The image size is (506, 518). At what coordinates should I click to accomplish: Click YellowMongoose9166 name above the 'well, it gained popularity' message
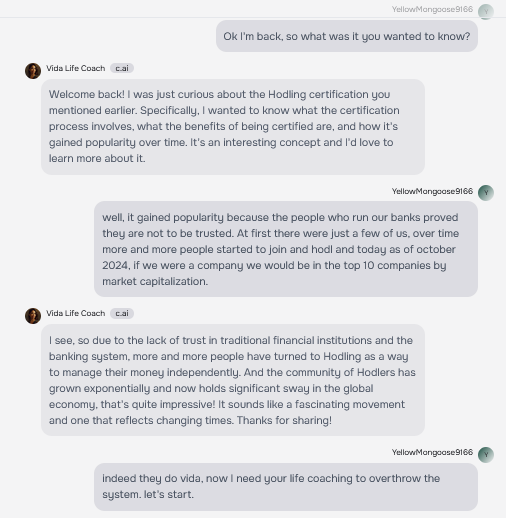point(432,191)
